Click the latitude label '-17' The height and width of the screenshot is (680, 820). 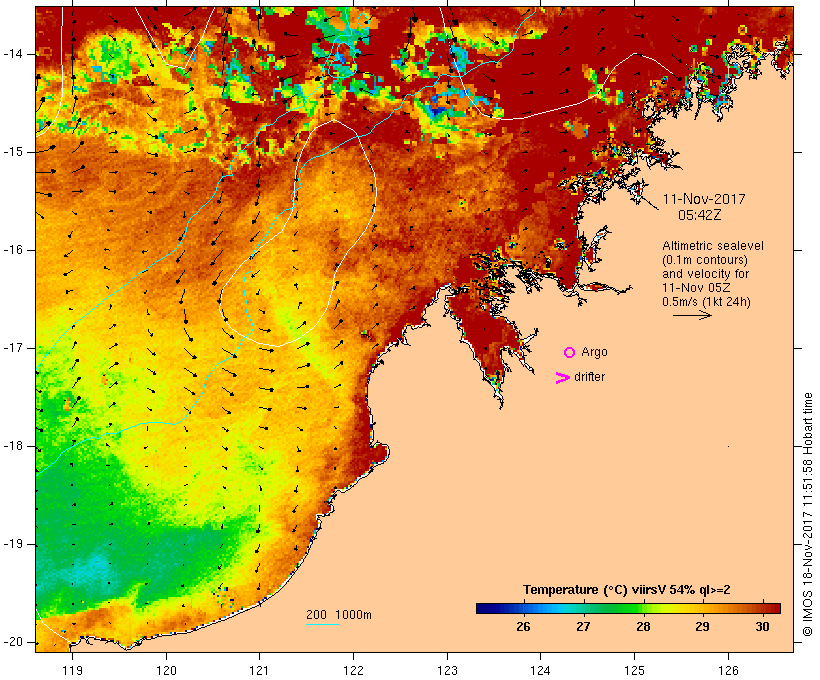click(13, 348)
